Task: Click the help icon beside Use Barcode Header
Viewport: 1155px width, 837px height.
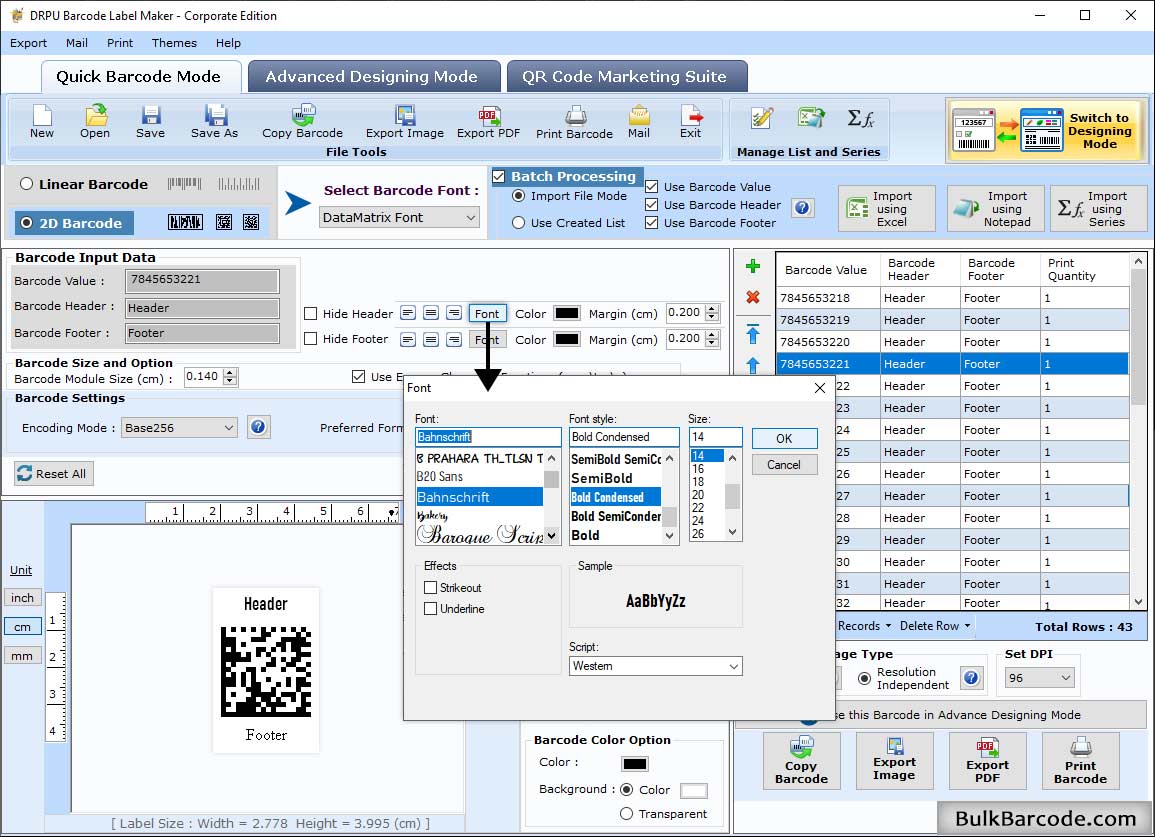Action: point(802,208)
